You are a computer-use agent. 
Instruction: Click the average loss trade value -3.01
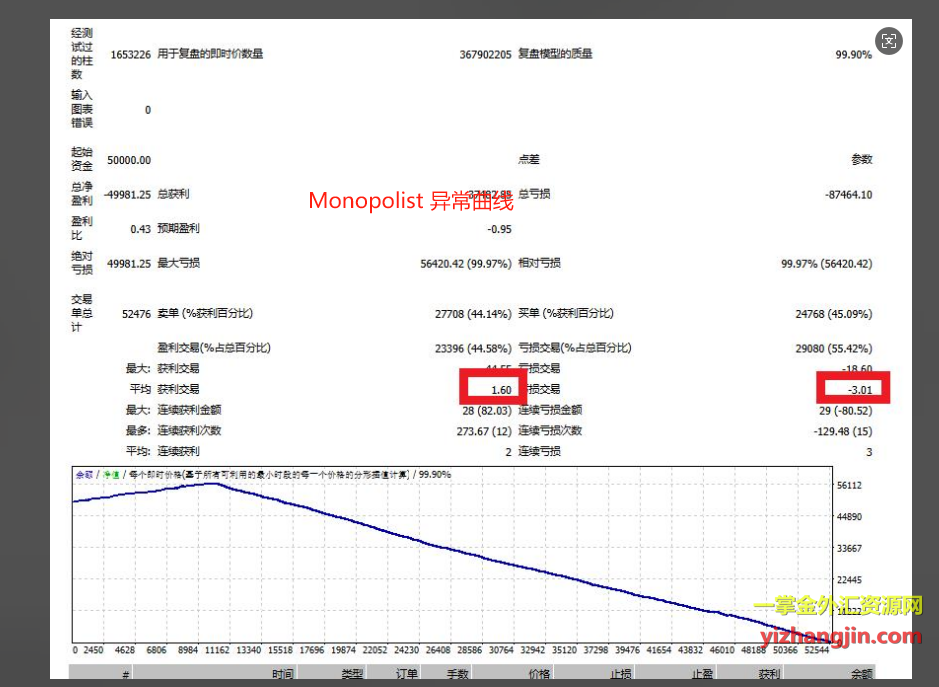point(860,391)
